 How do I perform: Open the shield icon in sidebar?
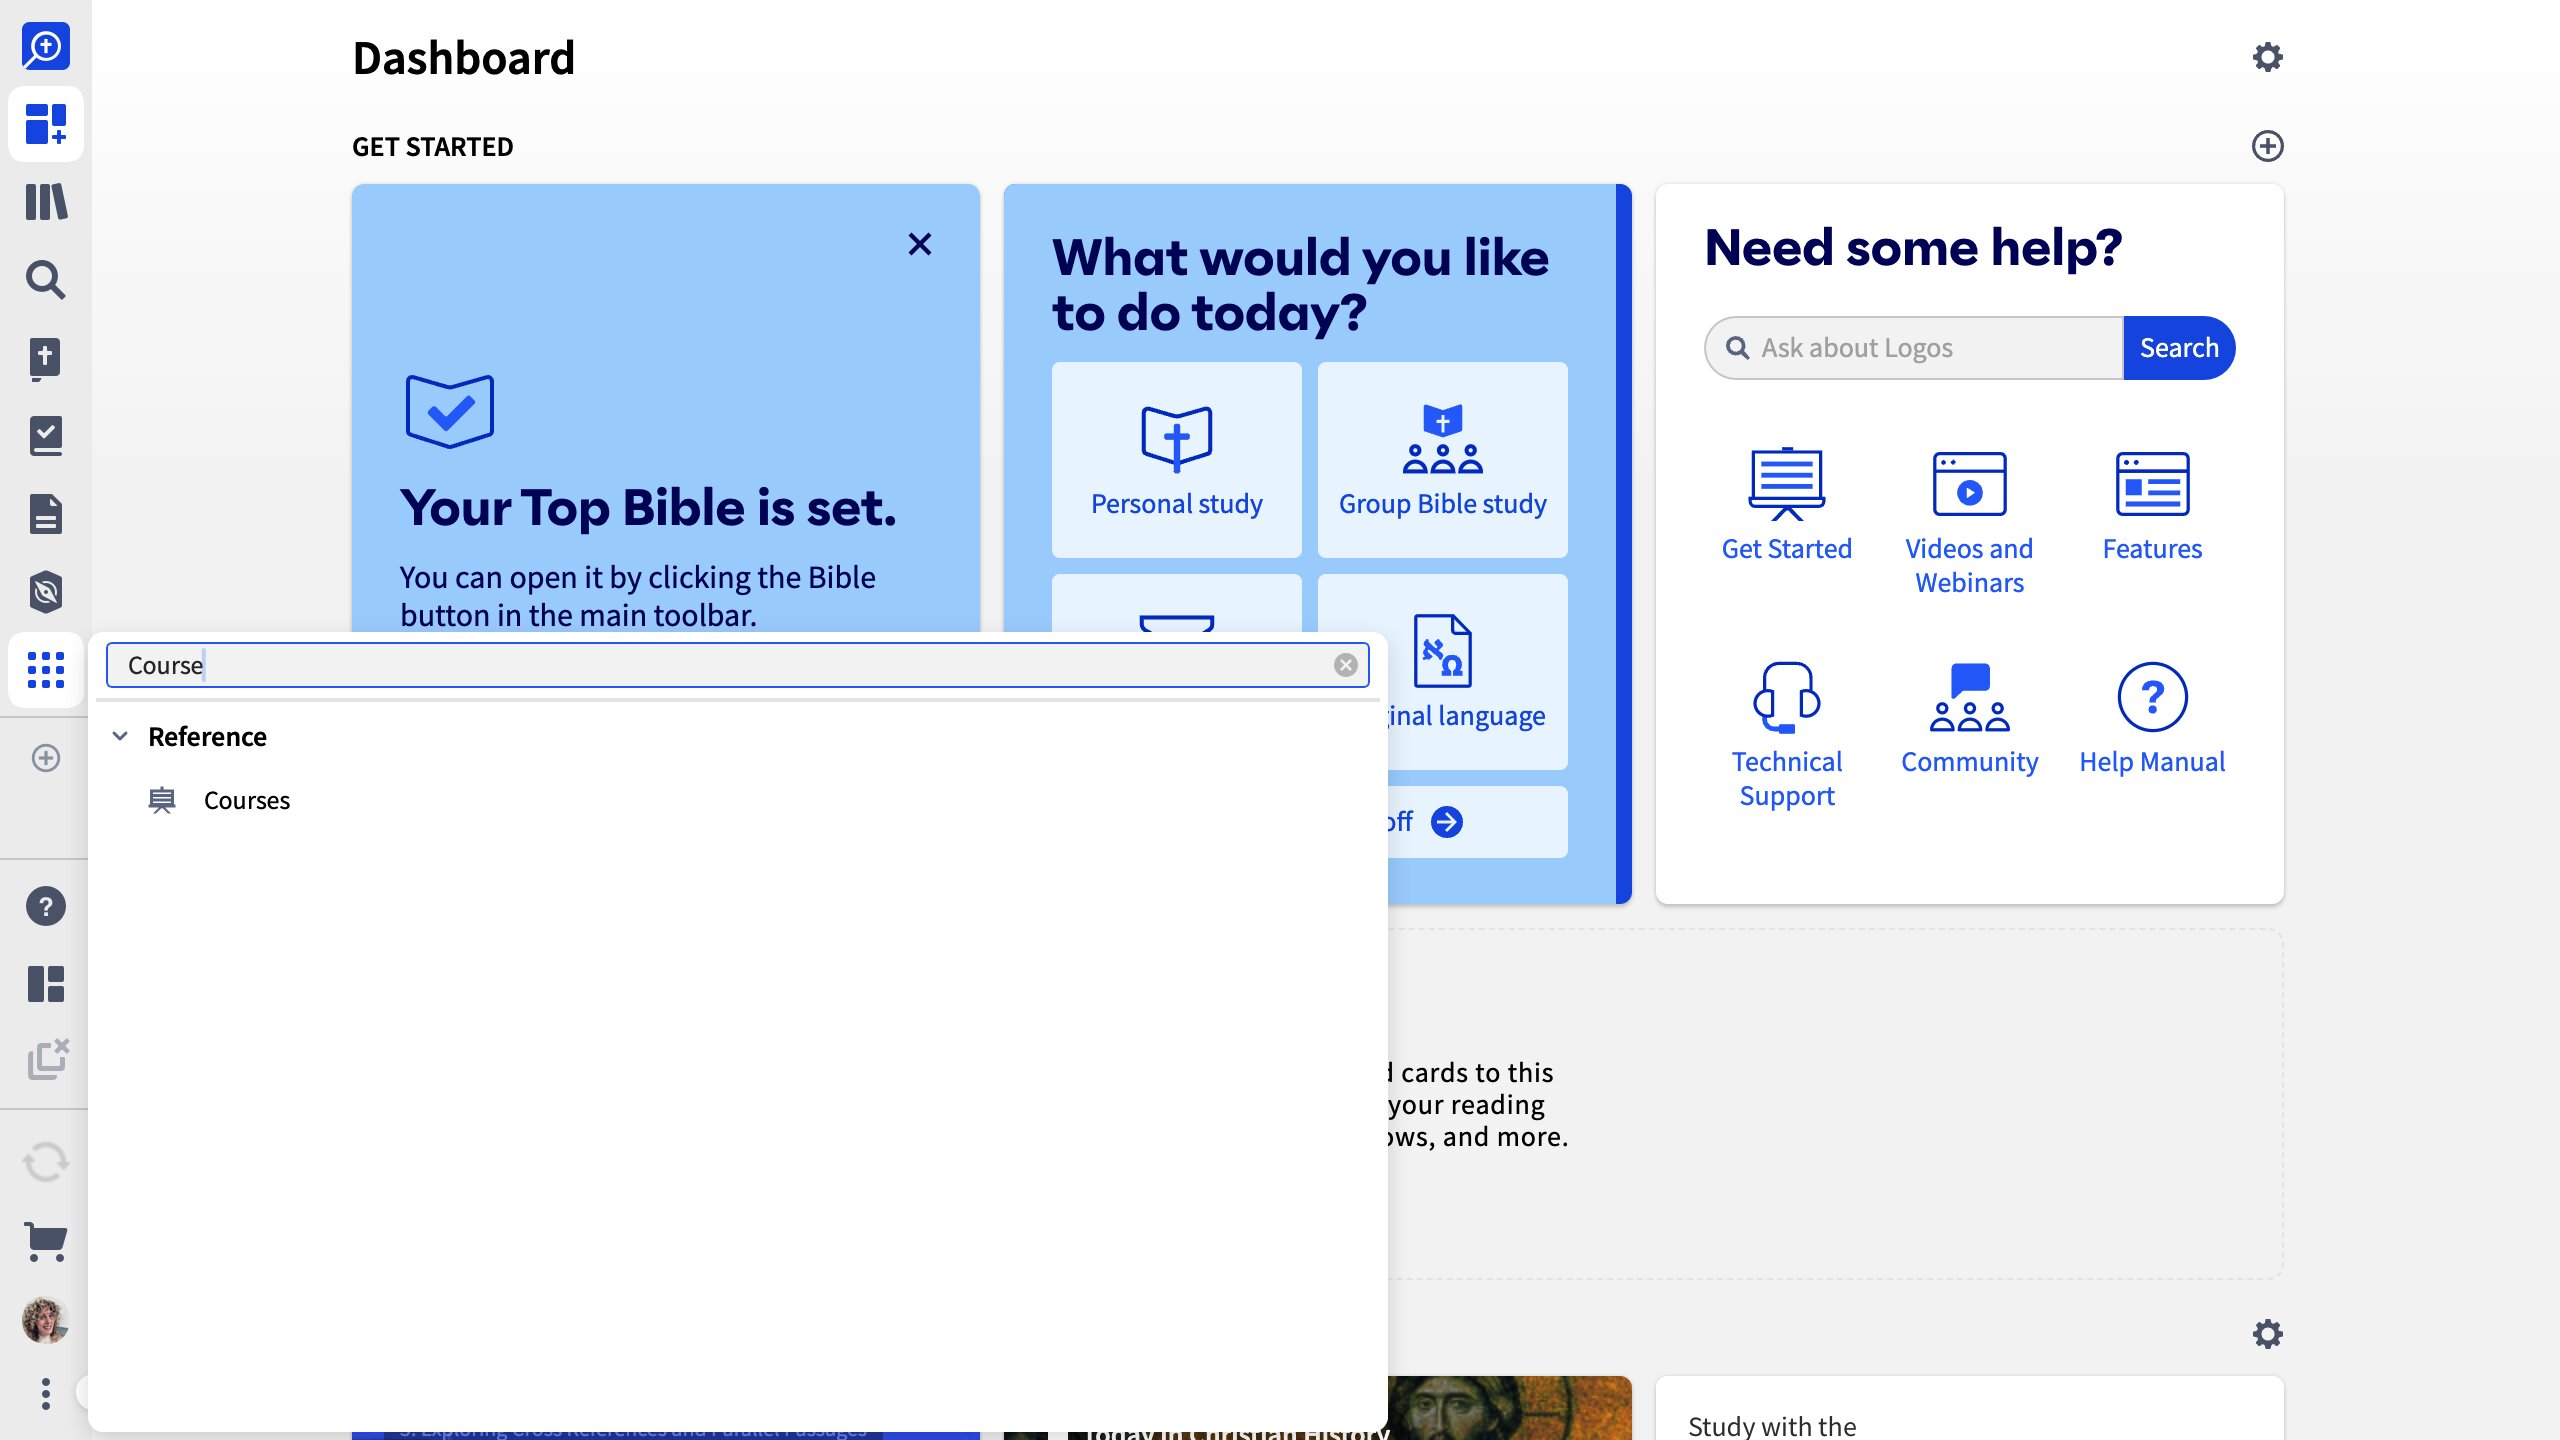(45, 592)
